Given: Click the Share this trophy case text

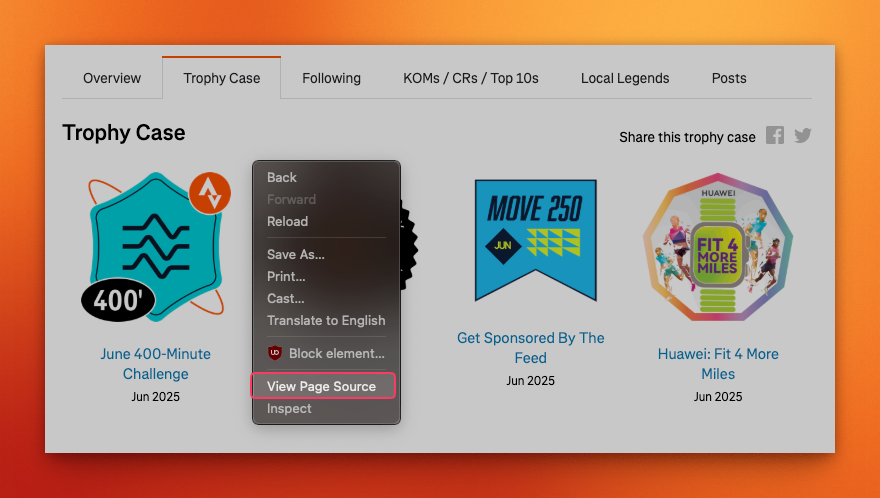Looking at the screenshot, I should click(x=687, y=137).
